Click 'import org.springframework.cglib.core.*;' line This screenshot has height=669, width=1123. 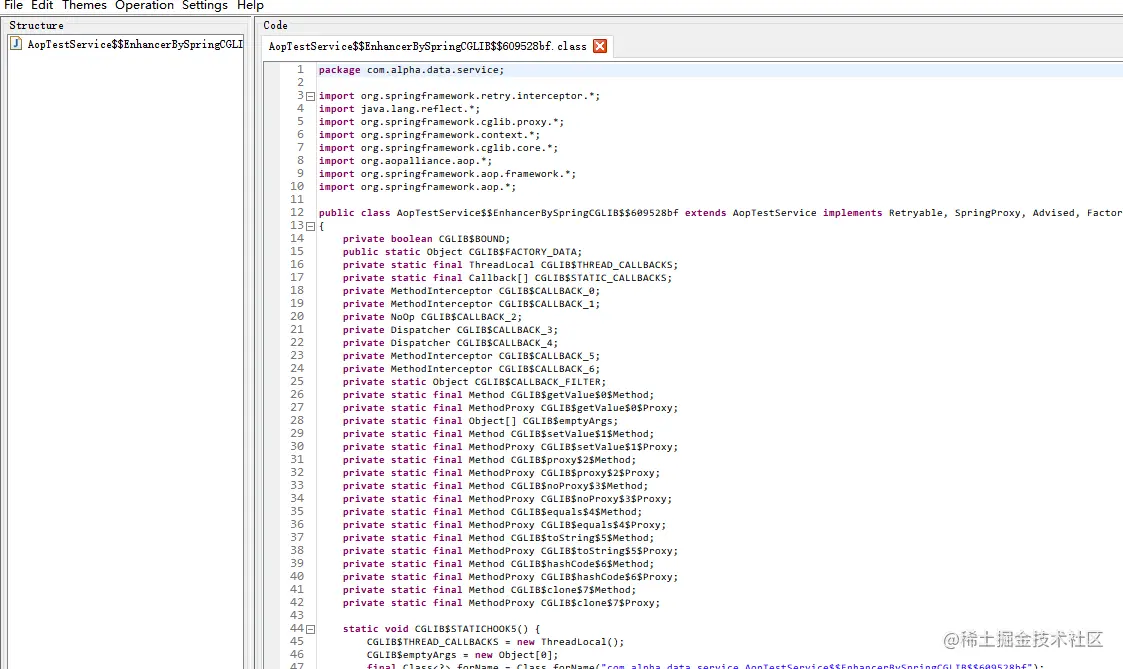point(438,148)
